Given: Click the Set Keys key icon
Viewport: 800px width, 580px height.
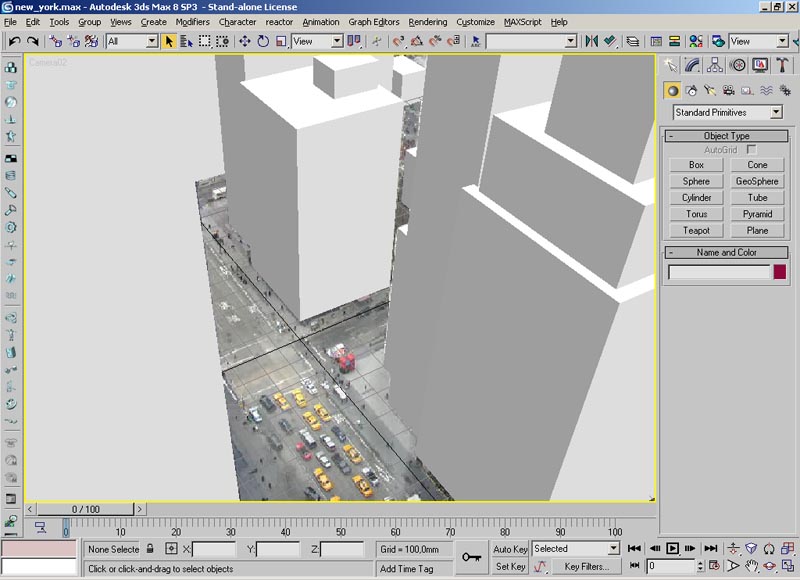Looking at the screenshot, I should 472,557.
